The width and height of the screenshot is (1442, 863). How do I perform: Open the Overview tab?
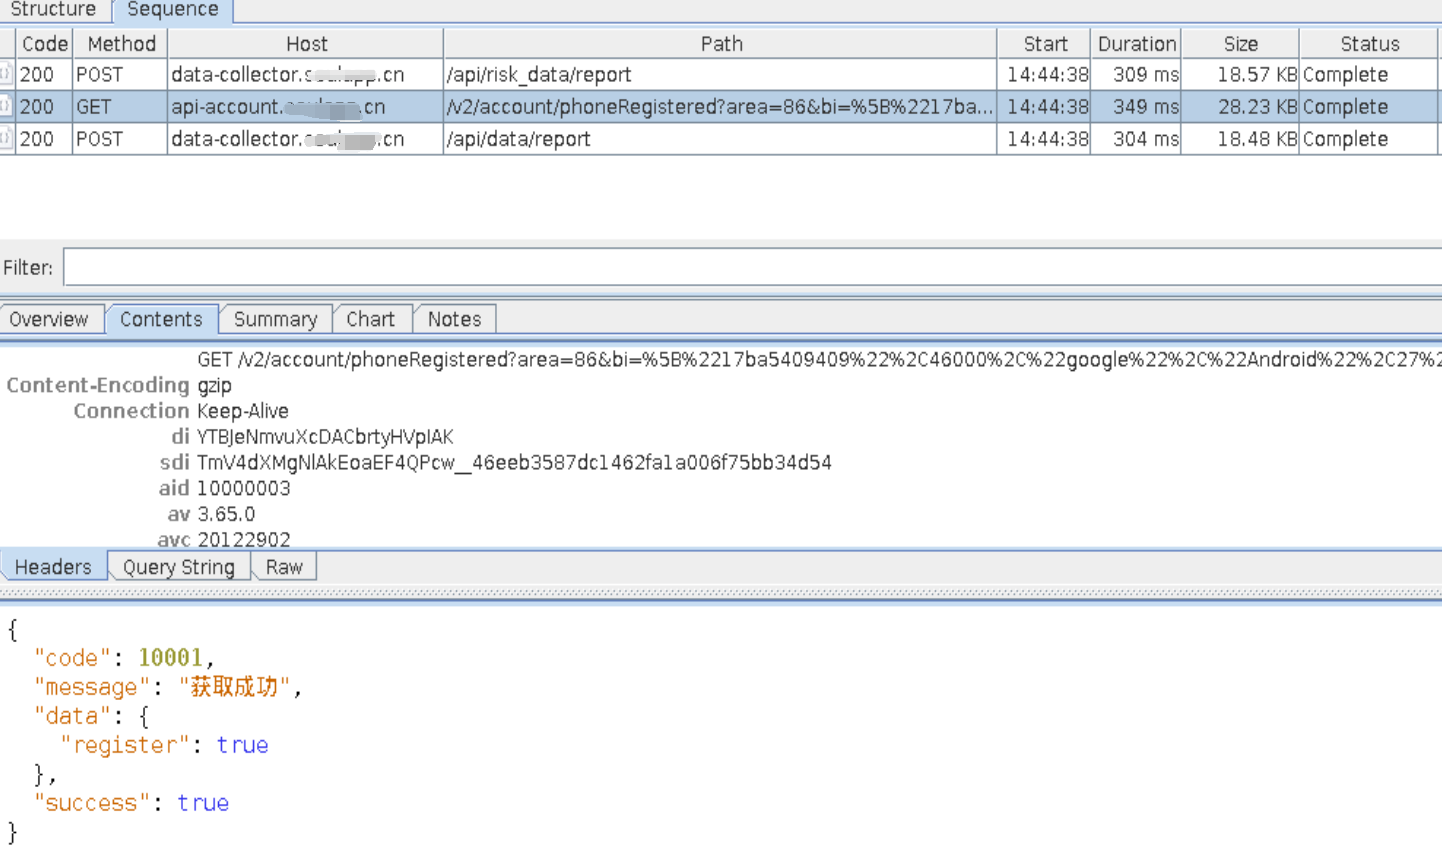(49, 319)
